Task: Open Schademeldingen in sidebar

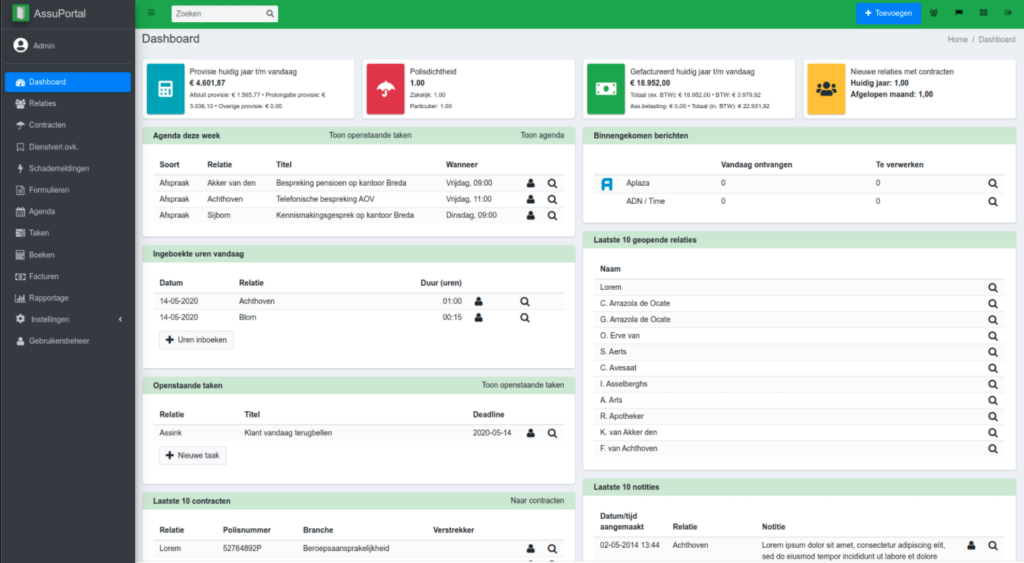Action: coord(68,169)
